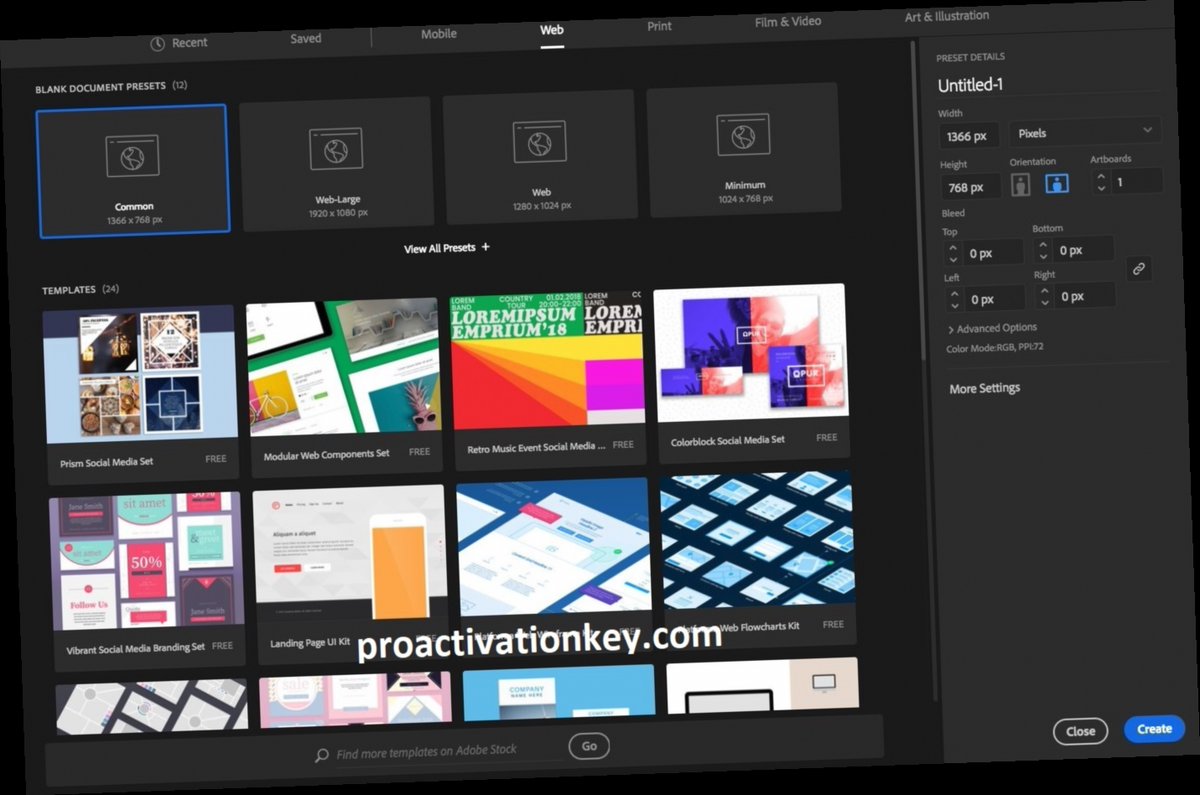Screen dimensions: 1200x795
Task: Switch to the Print tab
Action: 659,26
